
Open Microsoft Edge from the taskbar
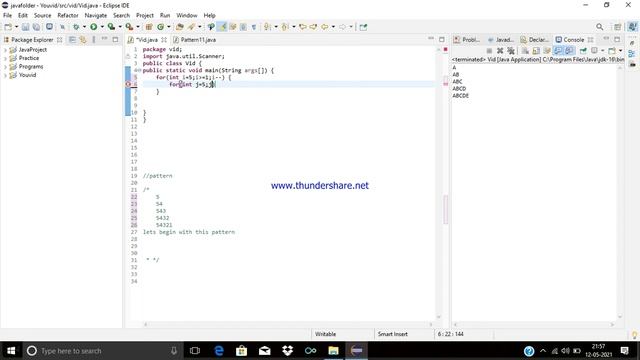coord(219,351)
